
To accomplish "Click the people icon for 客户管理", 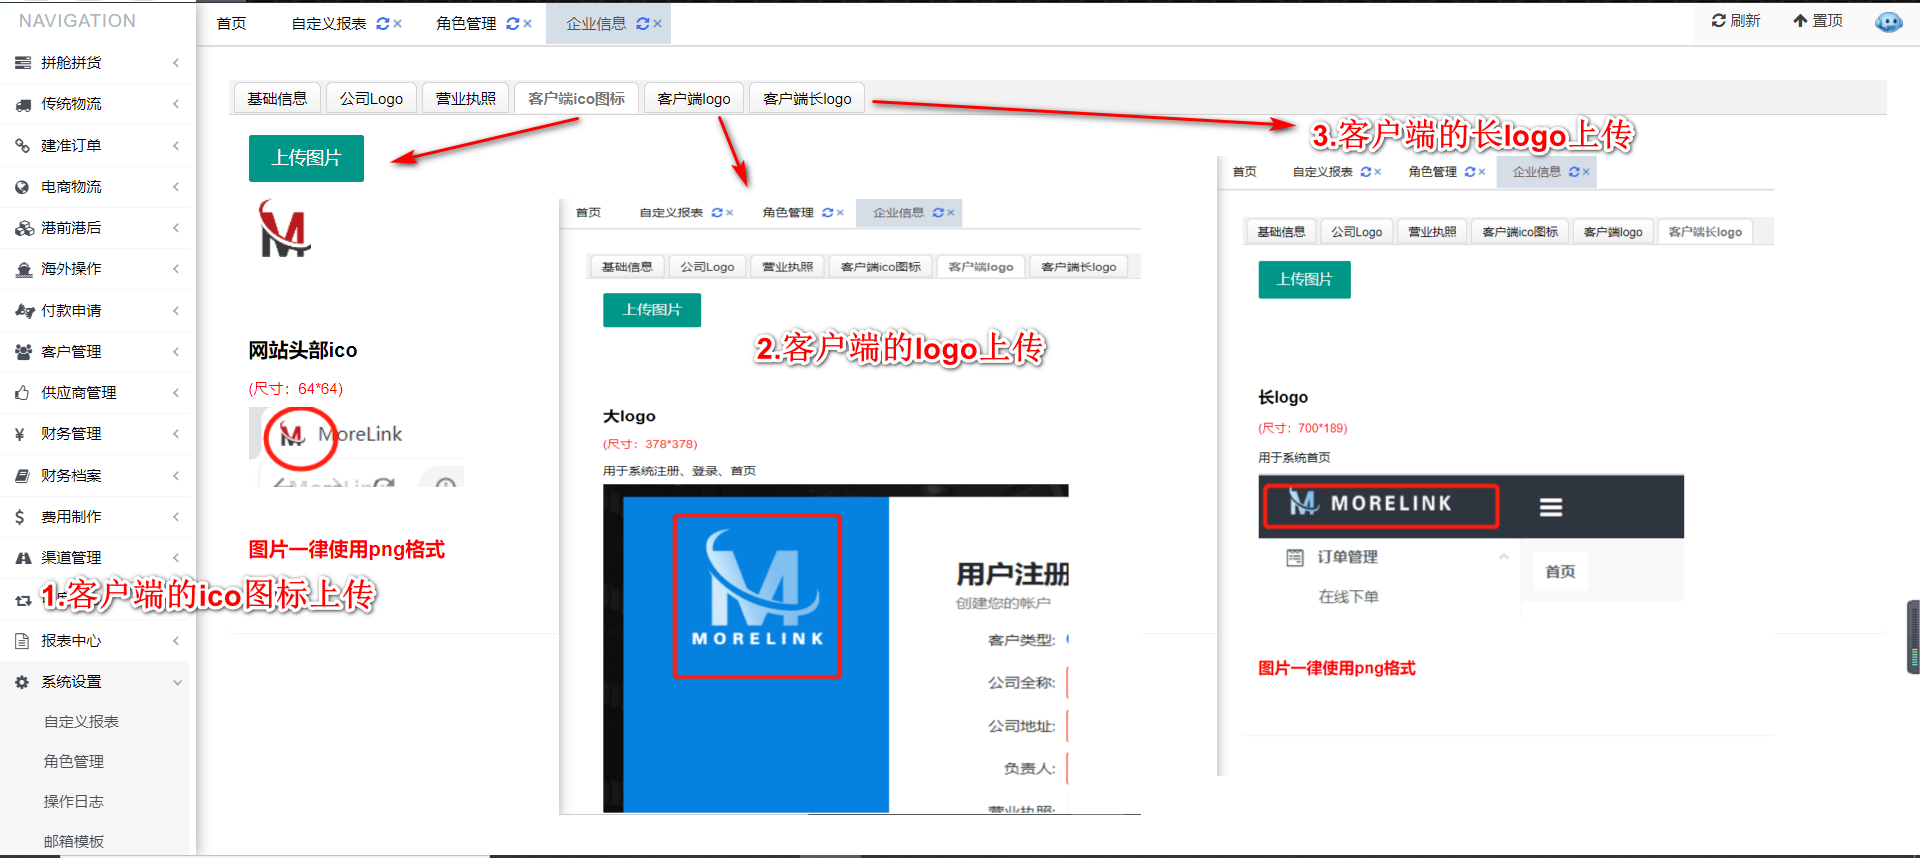I will pyautogui.click(x=24, y=352).
